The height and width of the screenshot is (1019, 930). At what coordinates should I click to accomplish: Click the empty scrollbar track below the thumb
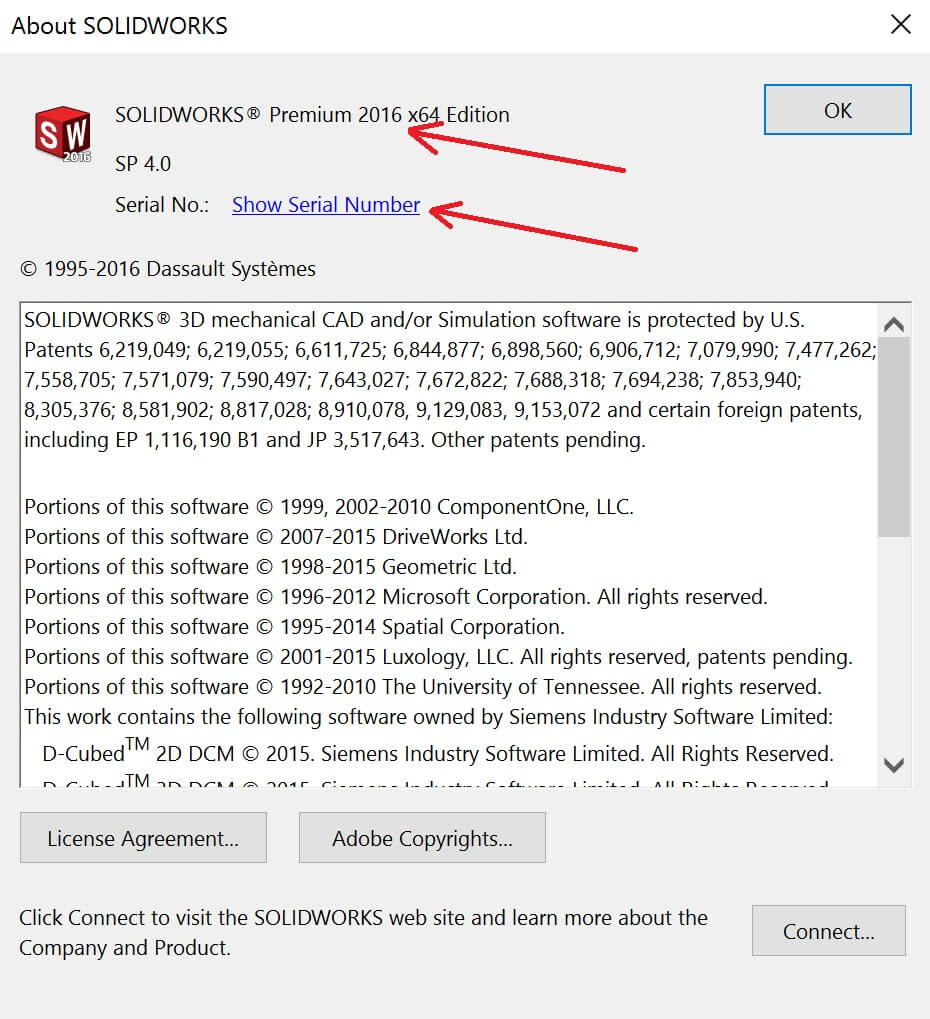pyautogui.click(x=894, y=643)
